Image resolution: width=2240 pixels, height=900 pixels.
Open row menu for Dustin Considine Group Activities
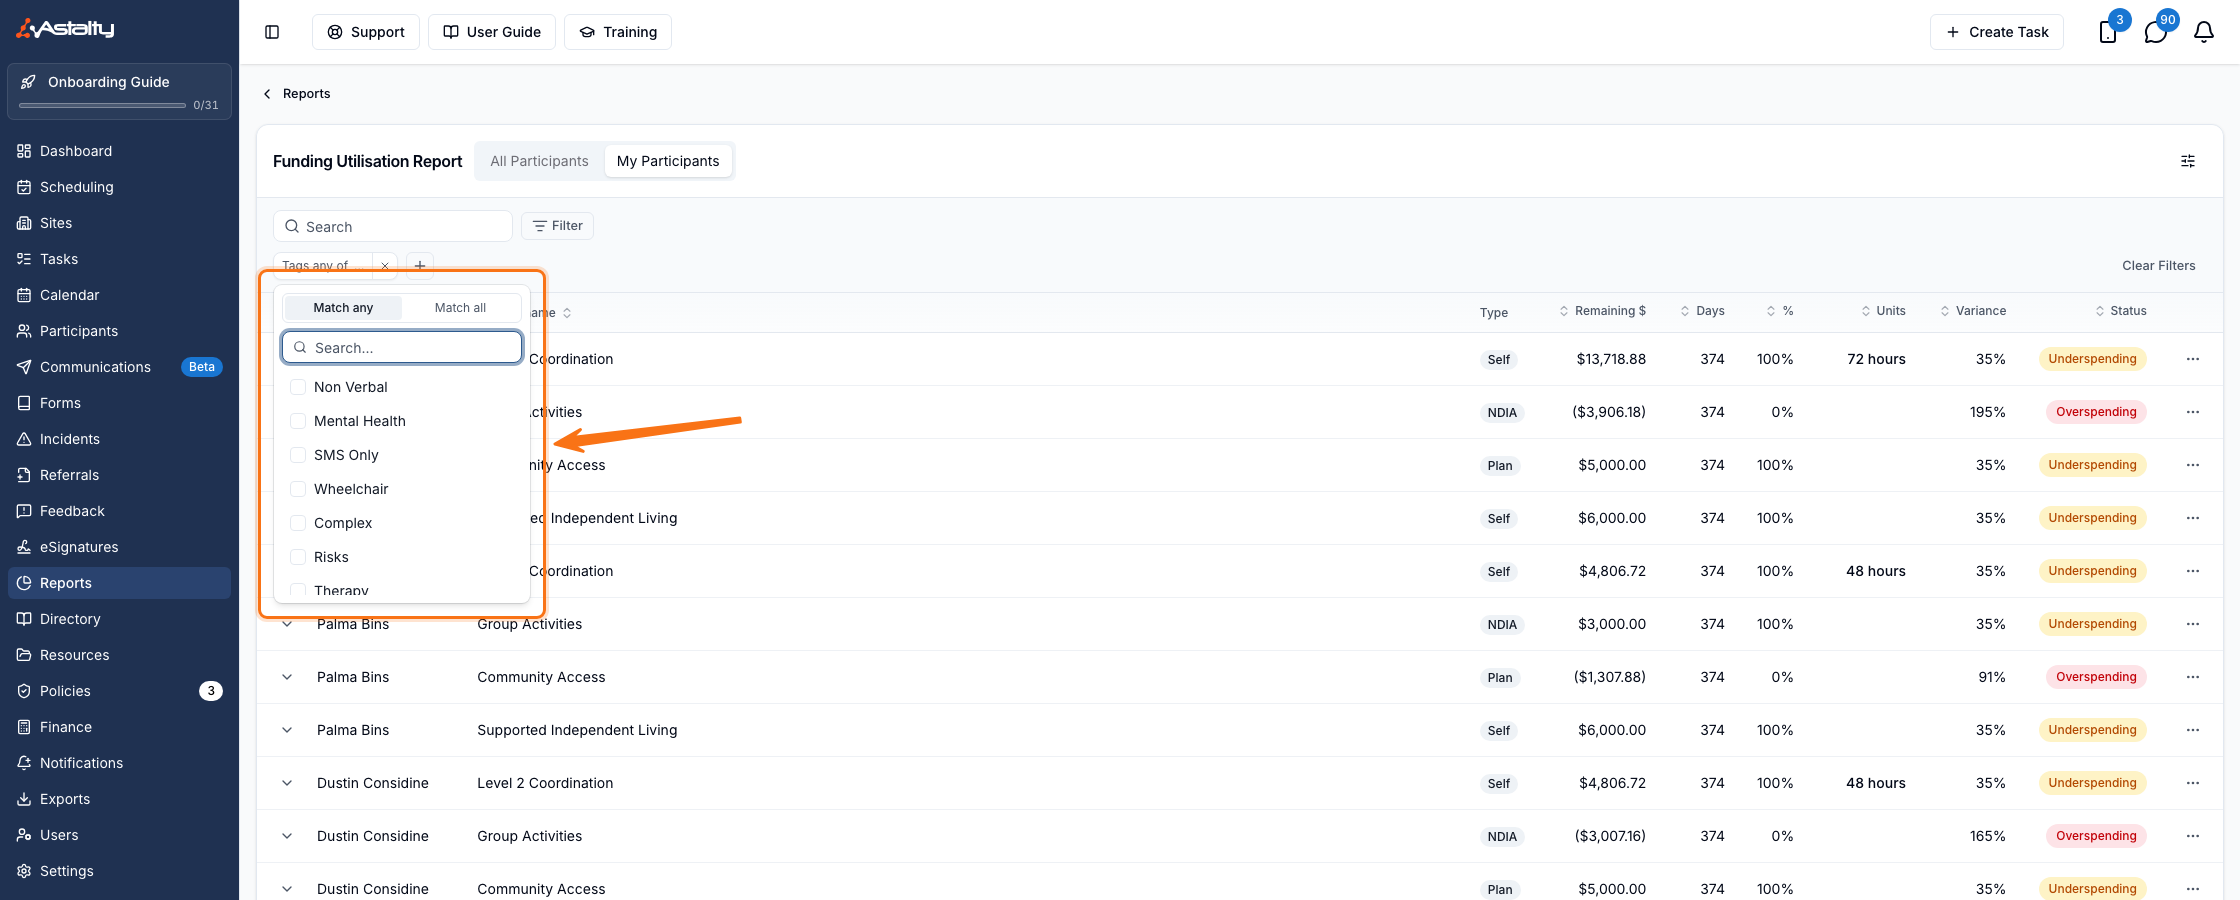(2193, 836)
